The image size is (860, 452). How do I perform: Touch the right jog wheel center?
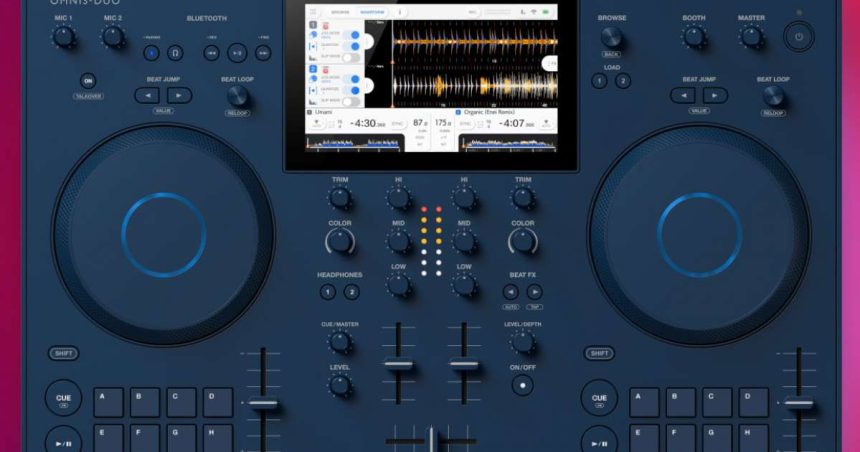pyautogui.click(x=699, y=234)
